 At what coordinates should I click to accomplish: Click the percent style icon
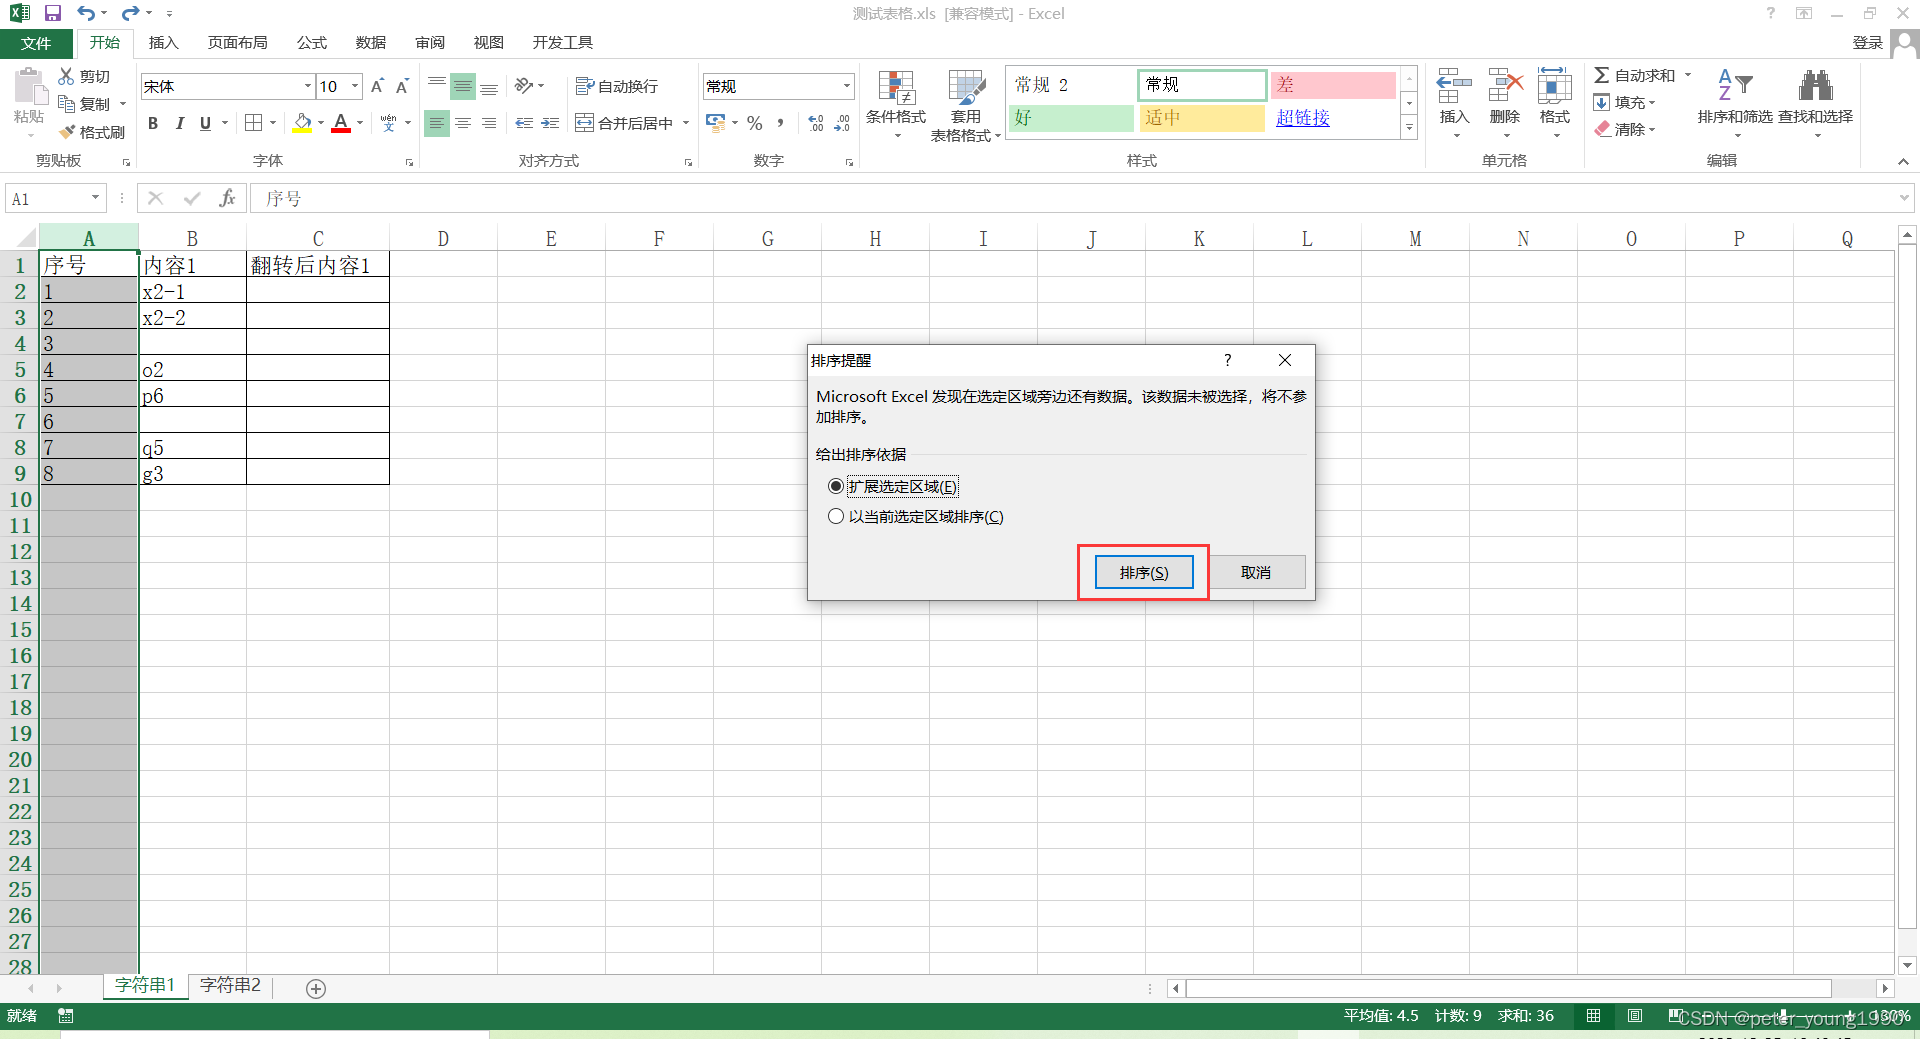755,123
